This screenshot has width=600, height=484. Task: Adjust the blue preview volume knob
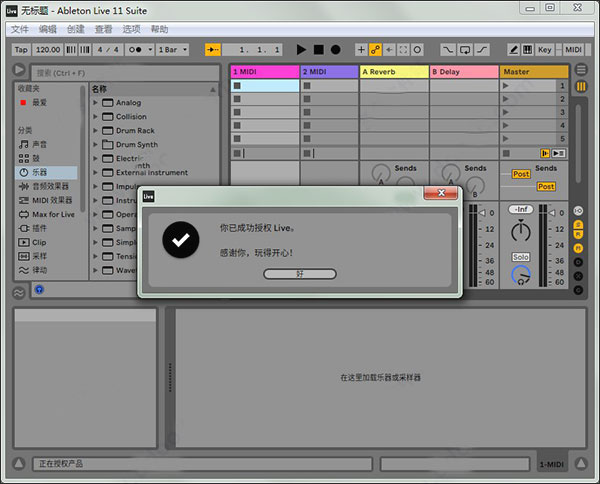[521, 275]
